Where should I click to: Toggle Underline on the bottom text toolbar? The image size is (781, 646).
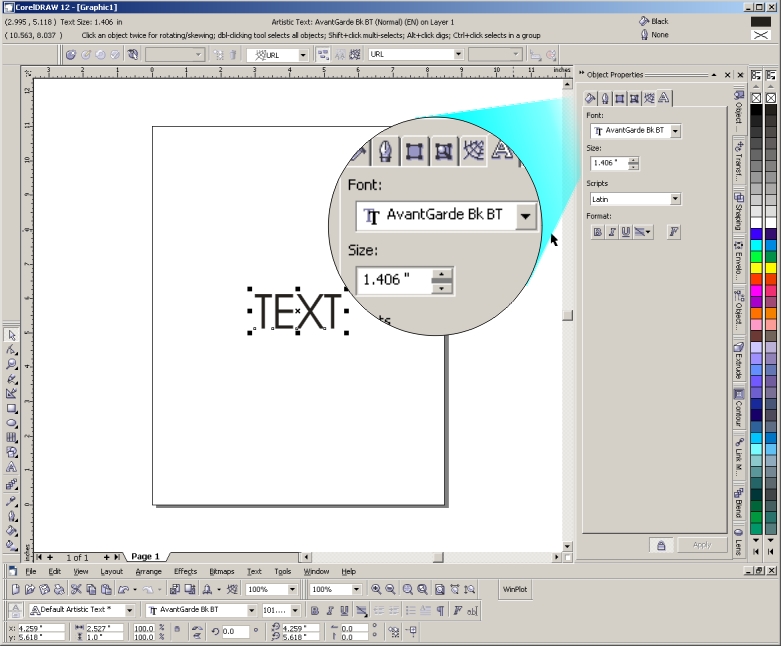tap(344, 611)
